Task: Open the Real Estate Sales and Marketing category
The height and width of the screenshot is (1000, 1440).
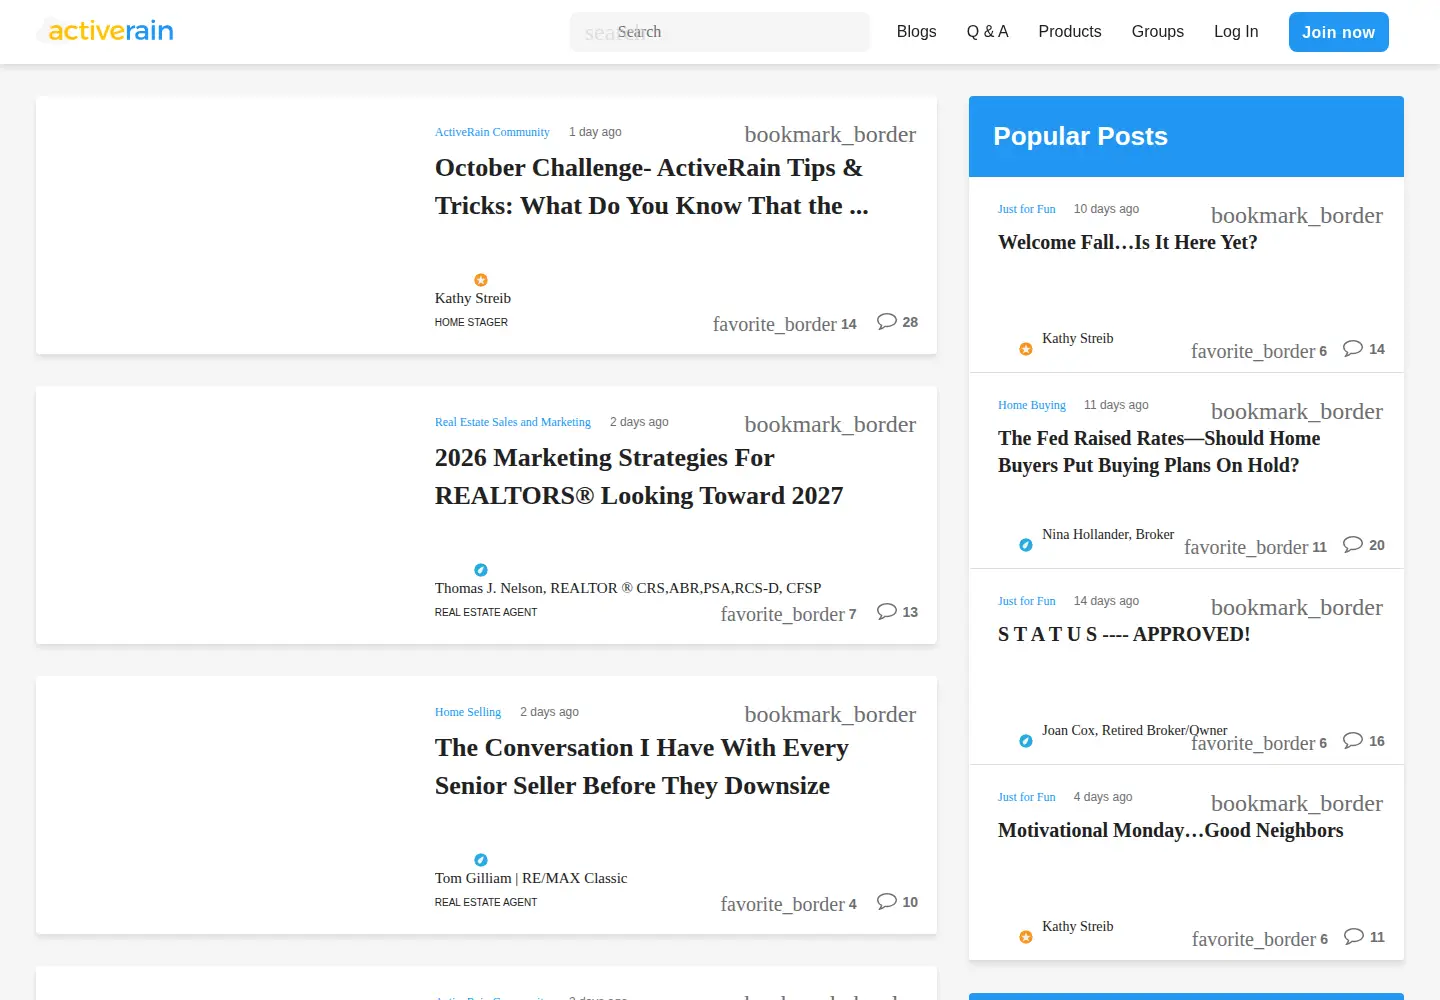Action: 513,422
